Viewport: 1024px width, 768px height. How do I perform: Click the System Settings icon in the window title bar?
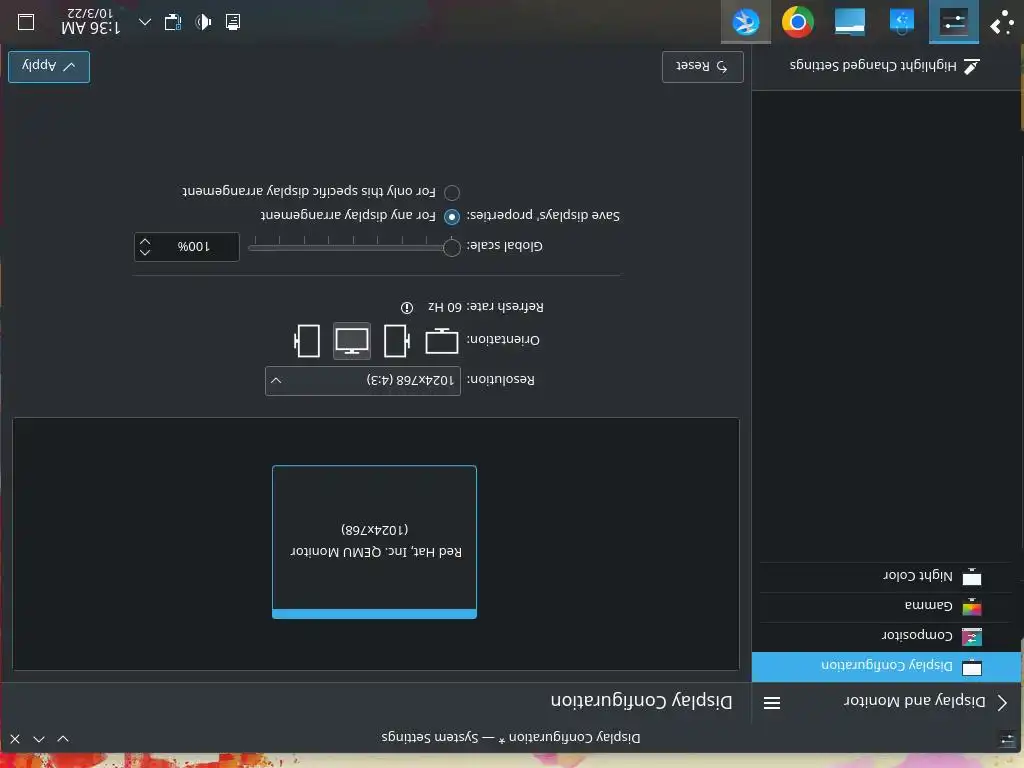(1006, 739)
